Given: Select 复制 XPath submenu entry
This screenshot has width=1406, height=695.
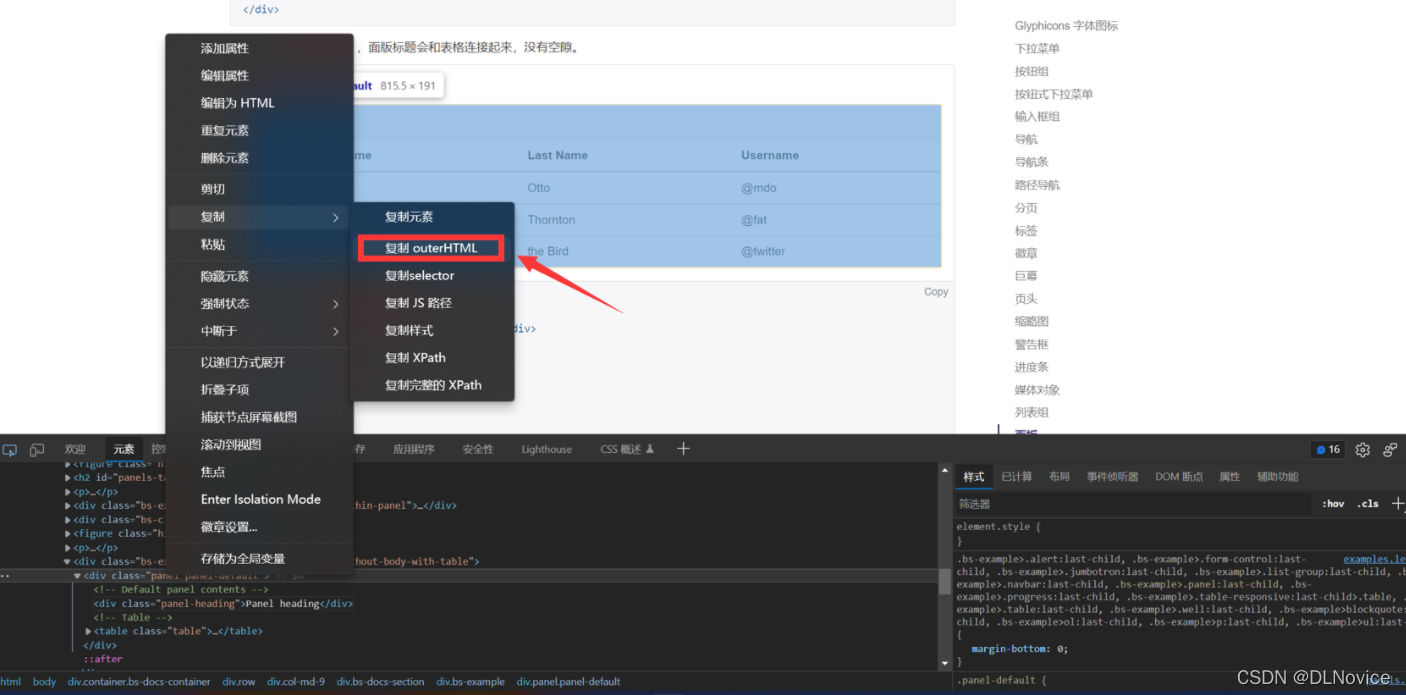Looking at the screenshot, I should 415,358.
